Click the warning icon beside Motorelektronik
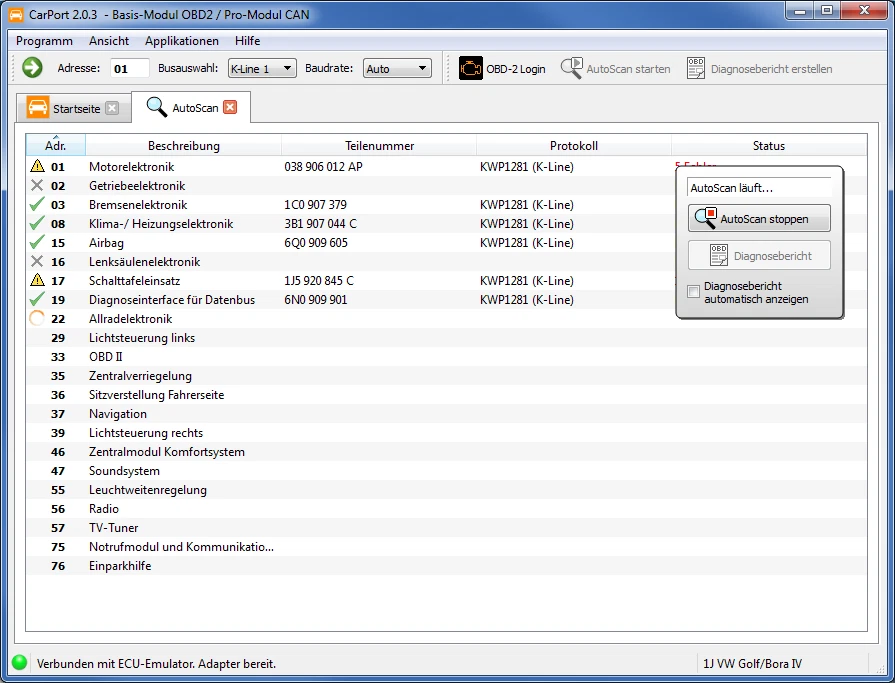 [x=34, y=166]
